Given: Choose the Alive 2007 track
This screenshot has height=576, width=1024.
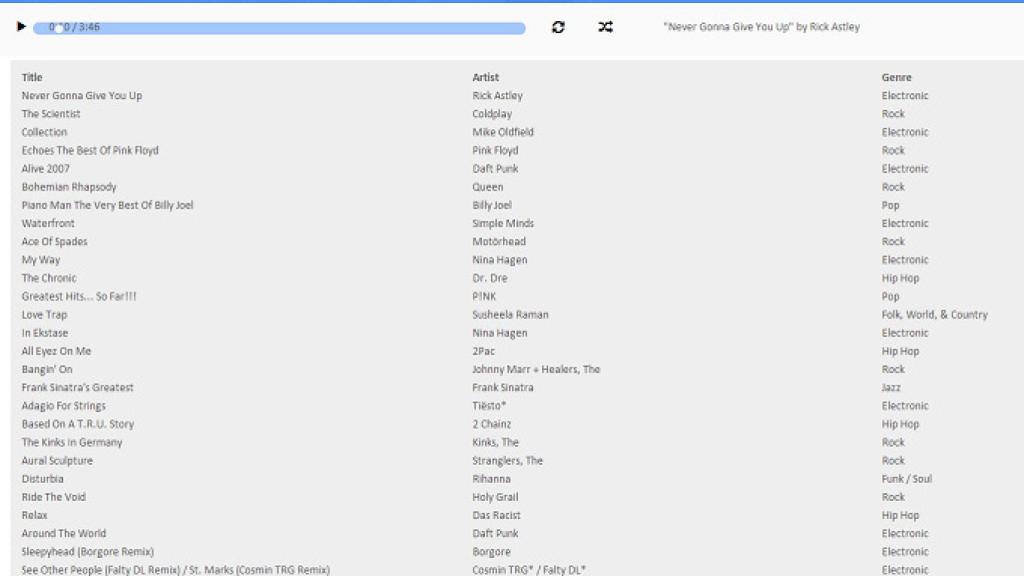Looking at the screenshot, I should click(x=46, y=169).
